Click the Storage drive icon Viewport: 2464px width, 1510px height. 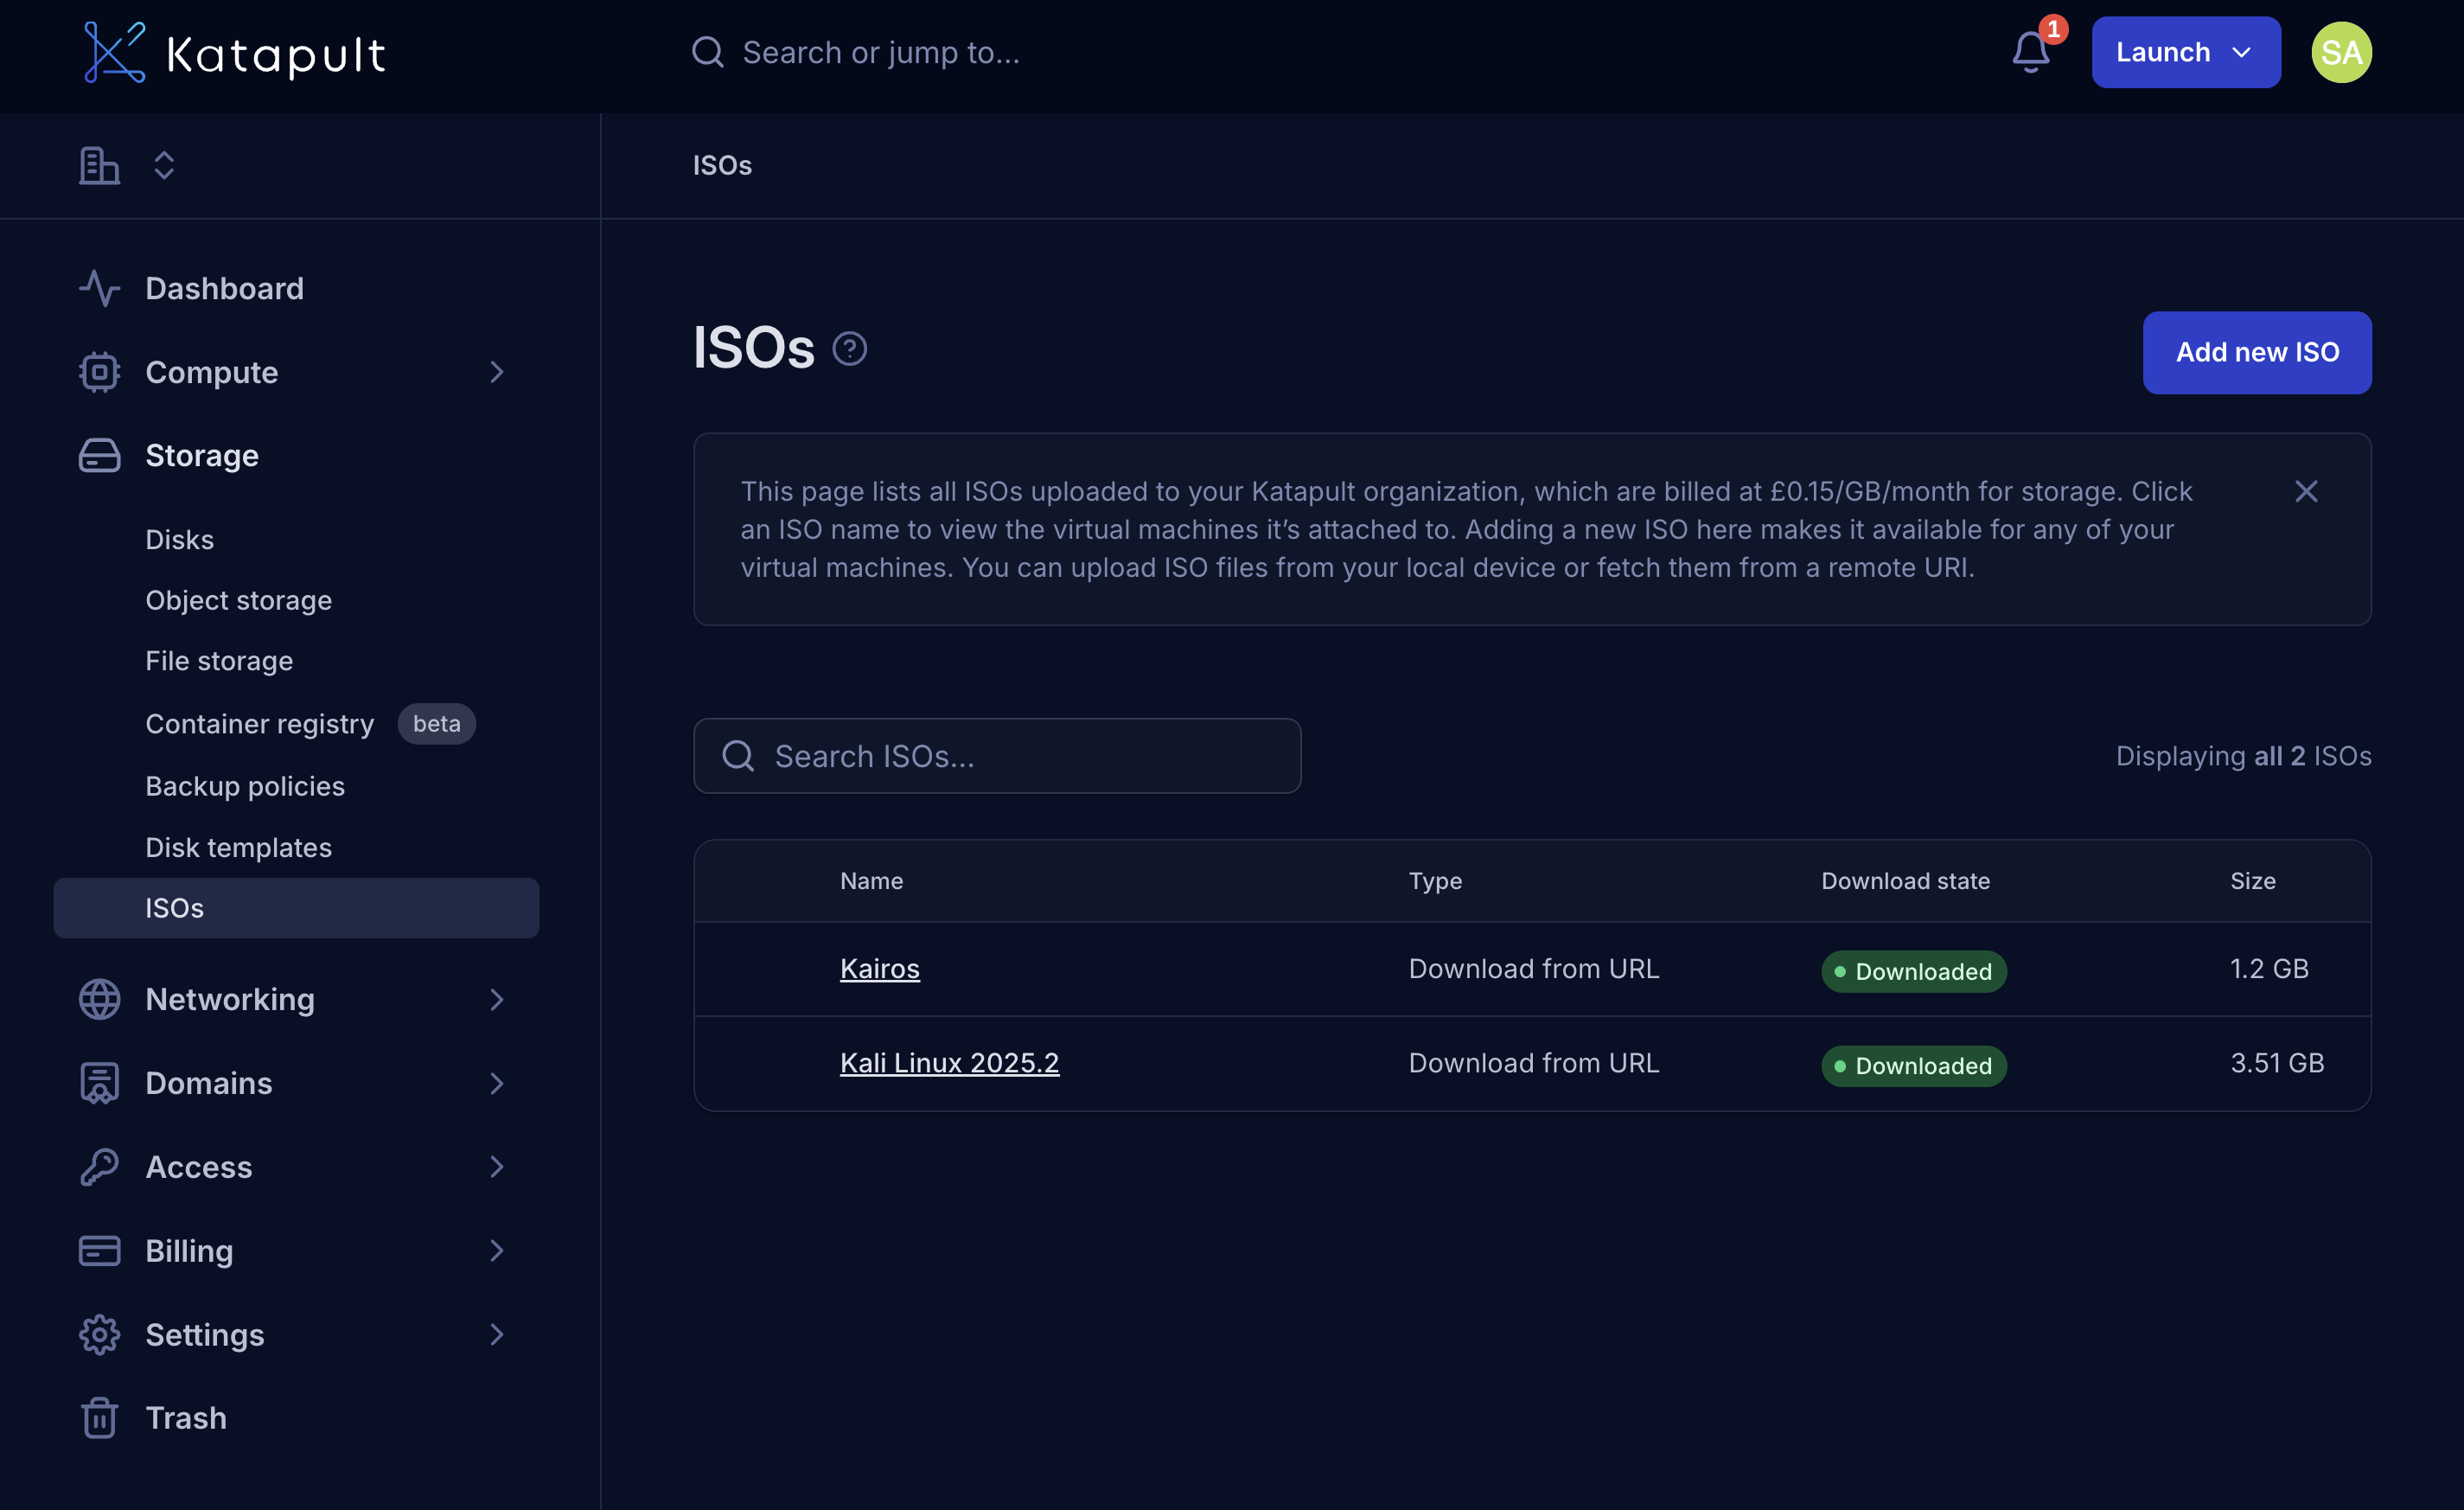(99, 455)
